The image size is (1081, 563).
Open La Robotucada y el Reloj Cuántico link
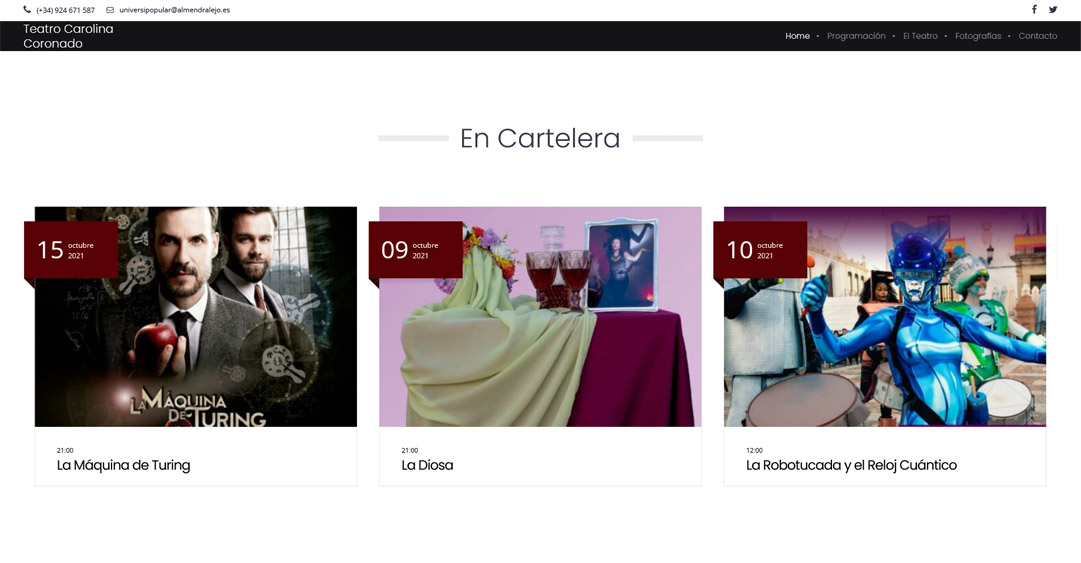click(x=851, y=465)
